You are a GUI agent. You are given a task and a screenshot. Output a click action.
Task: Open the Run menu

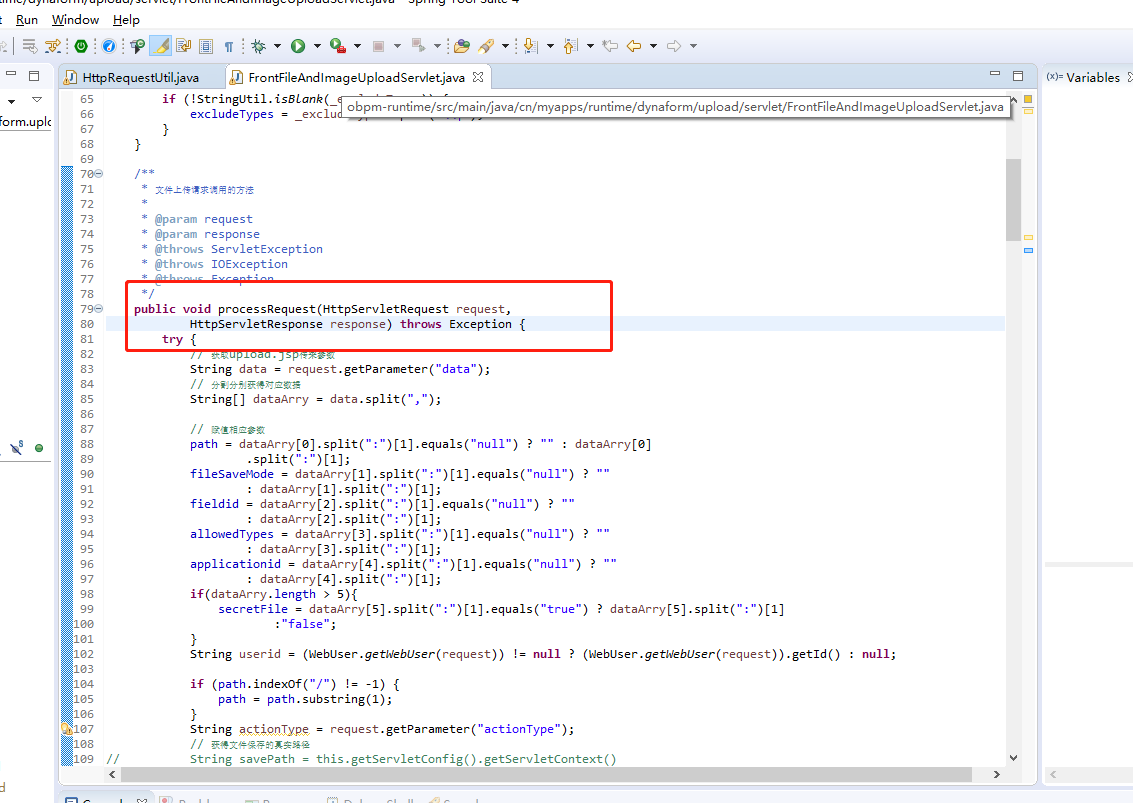click(x=27, y=20)
